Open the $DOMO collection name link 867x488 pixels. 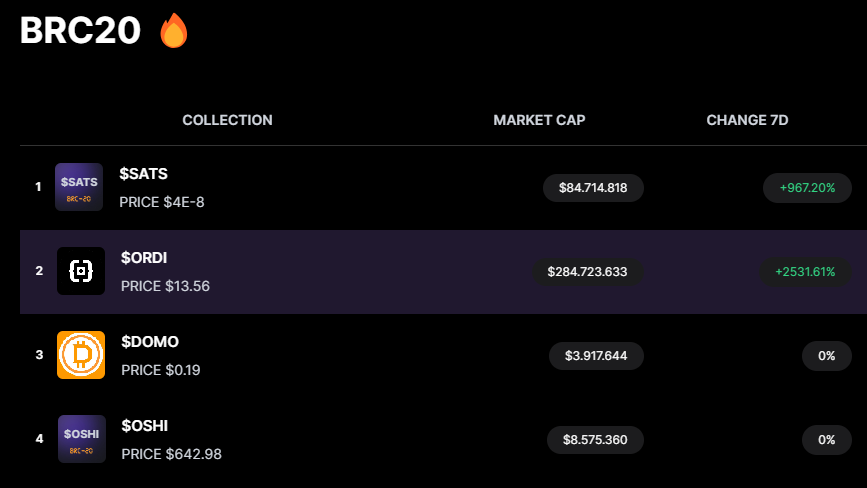point(150,342)
